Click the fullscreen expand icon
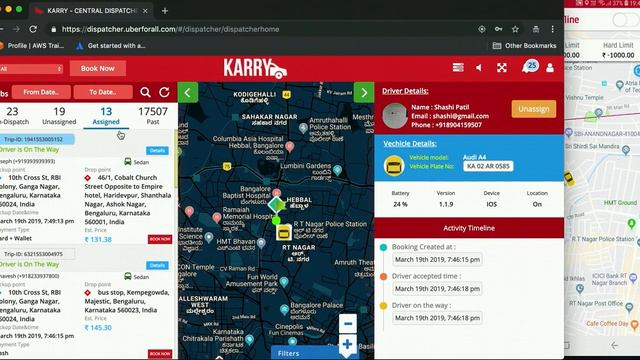The height and width of the screenshot is (360, 640). click(x=502, y=68)
